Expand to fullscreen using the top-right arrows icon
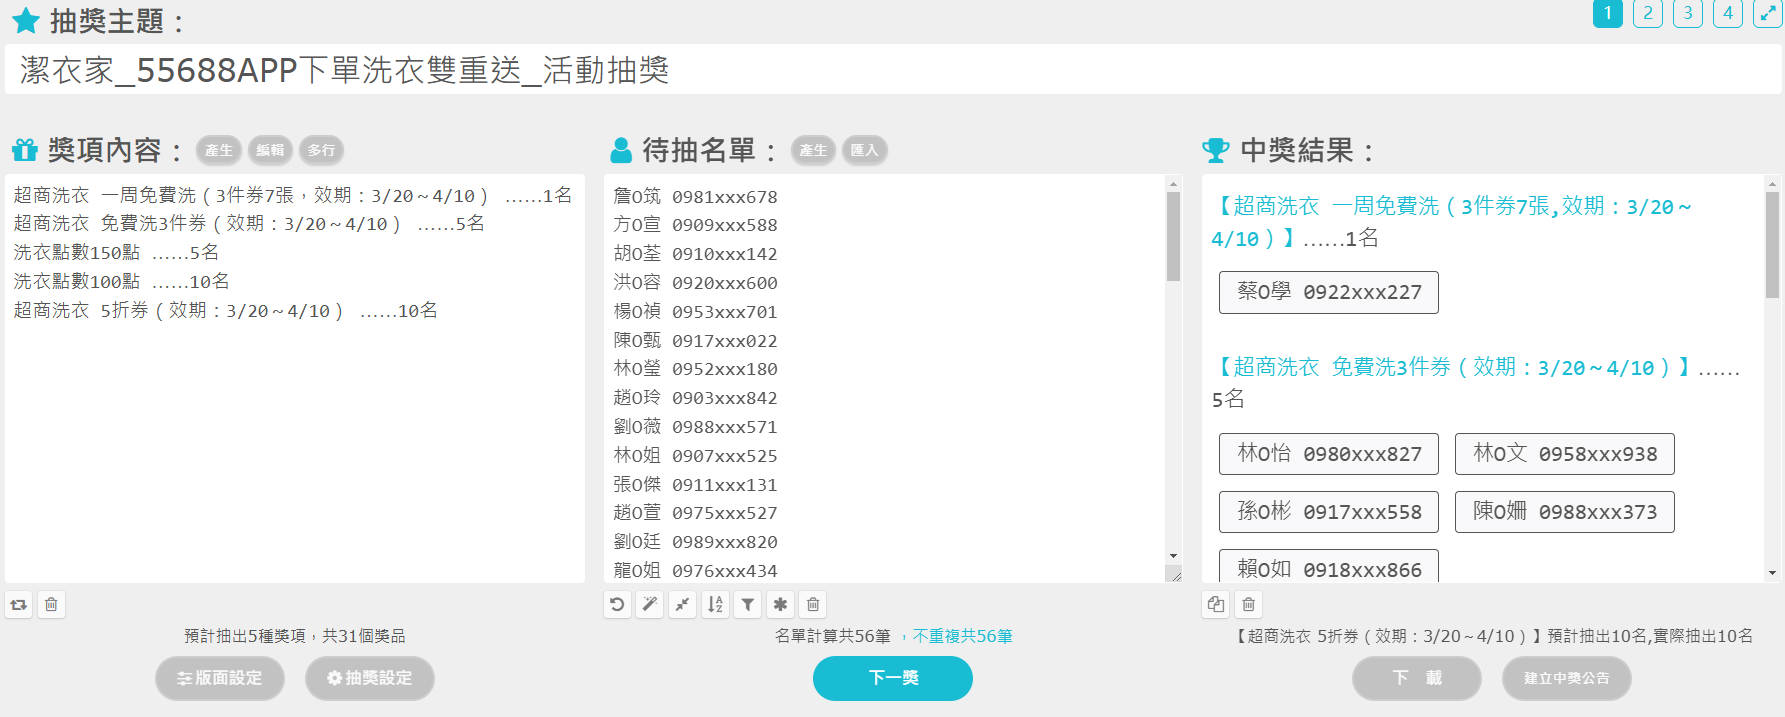Screen dimensions: 1785x717 pyautogui.click(x=1768, y=13)
